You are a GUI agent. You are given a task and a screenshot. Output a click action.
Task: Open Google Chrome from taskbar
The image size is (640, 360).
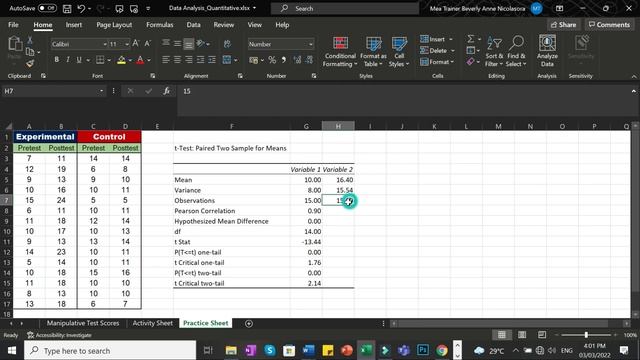coord(442,350)
